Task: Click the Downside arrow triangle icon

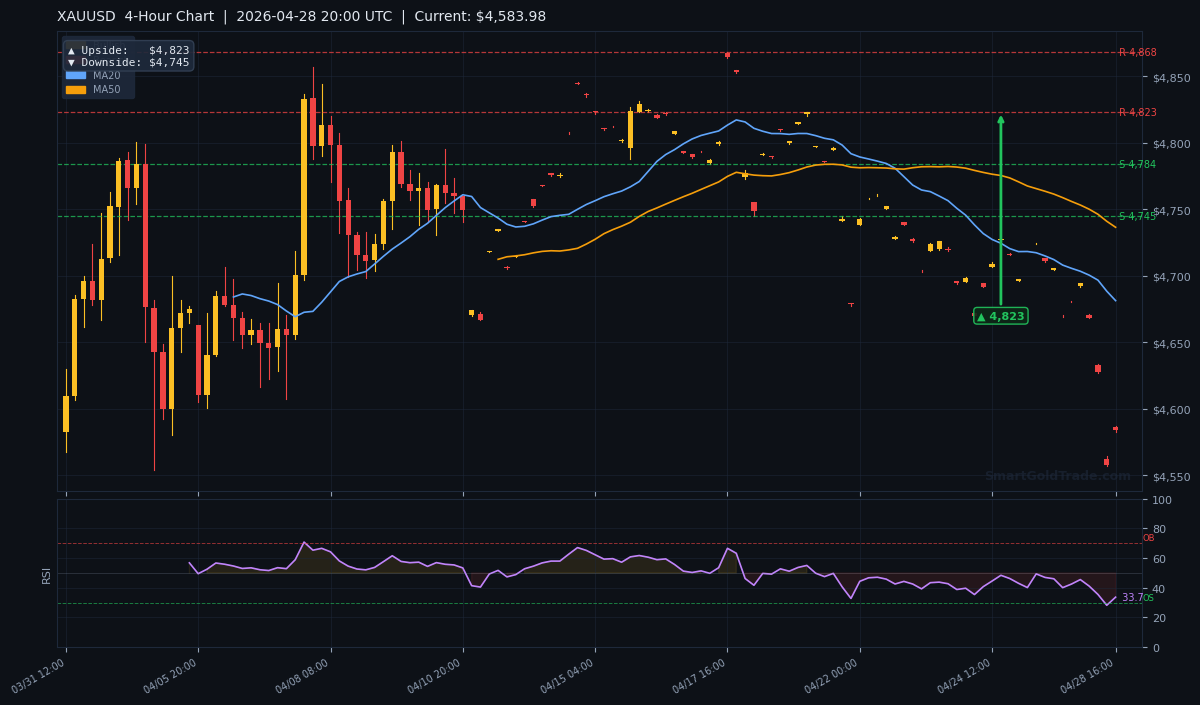Action: 72,62
